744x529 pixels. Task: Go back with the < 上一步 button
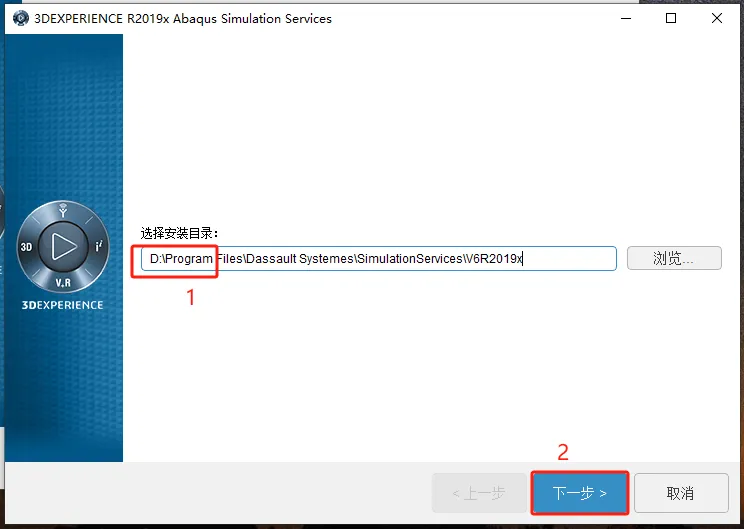coord(479,493)
